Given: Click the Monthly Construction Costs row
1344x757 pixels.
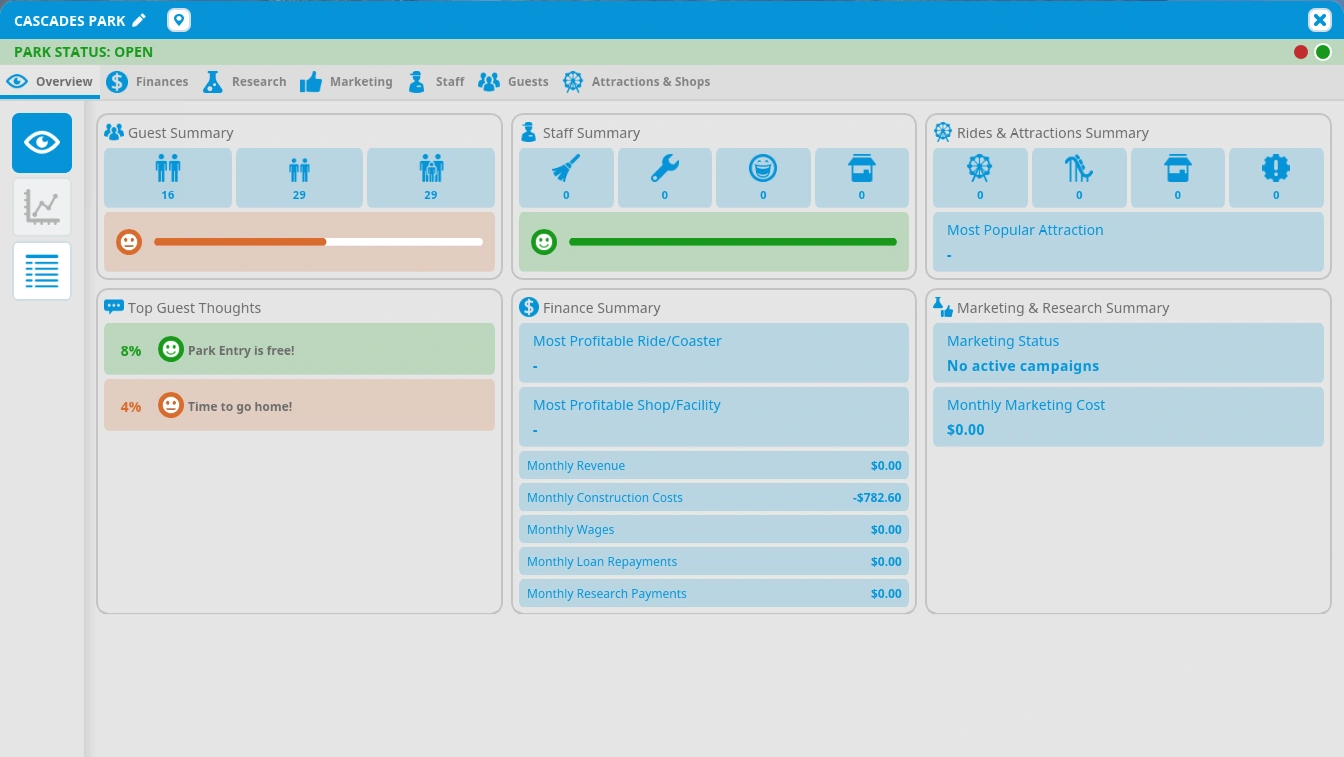Looking at the screenshot, I should point(714,498).
